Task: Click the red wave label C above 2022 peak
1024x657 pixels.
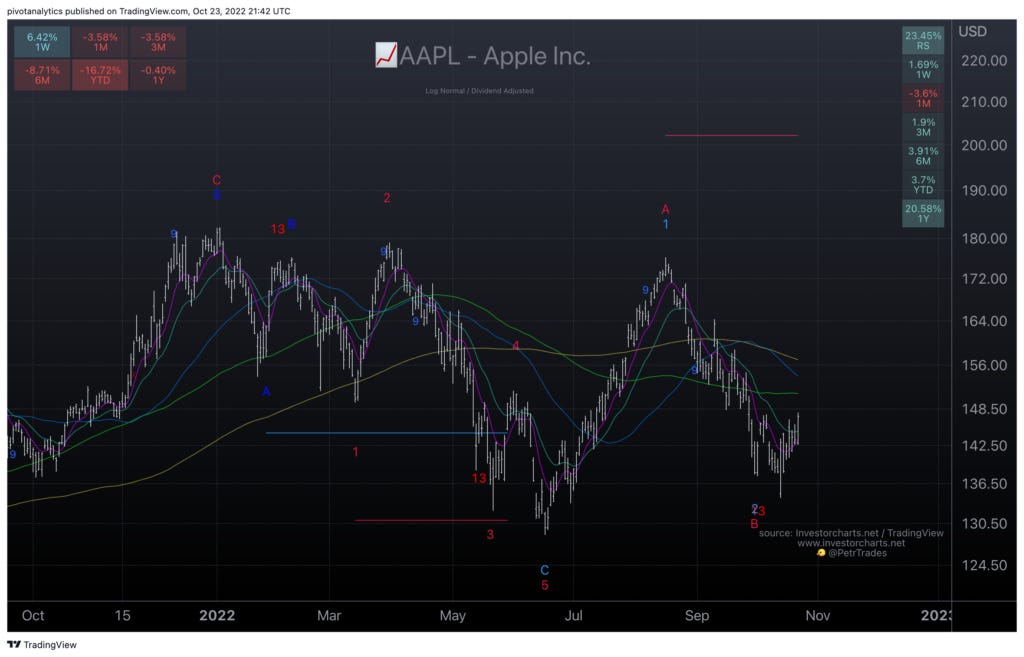Action: click(217, 180)
